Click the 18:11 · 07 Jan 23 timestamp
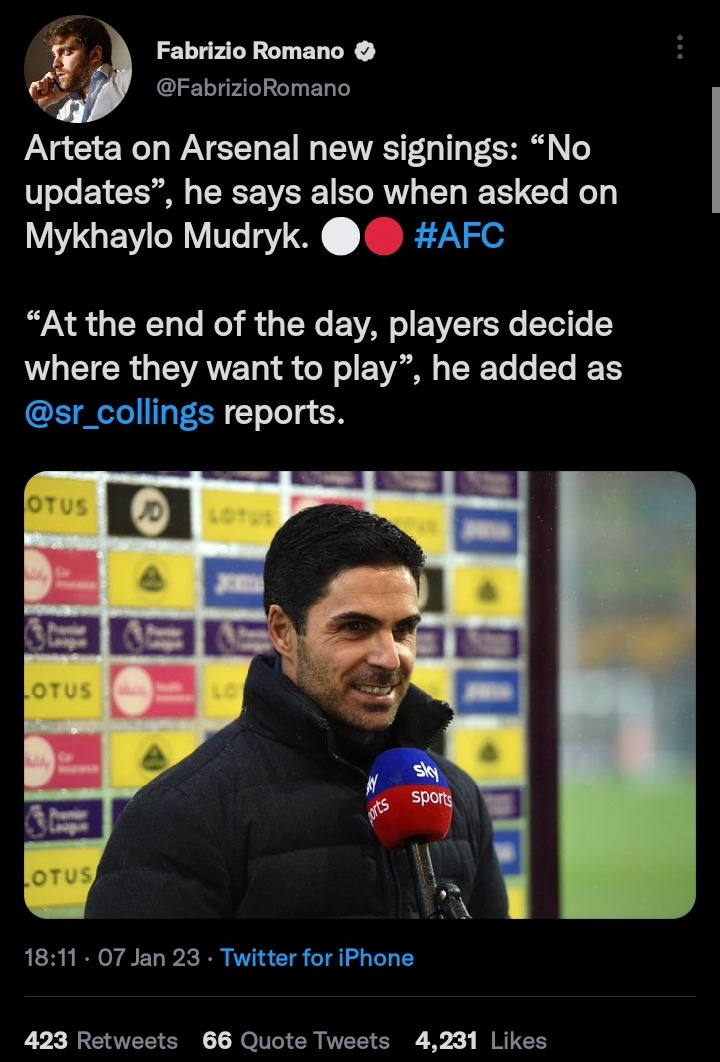Viewport: 720px width, 1062px height. [112, 958]
